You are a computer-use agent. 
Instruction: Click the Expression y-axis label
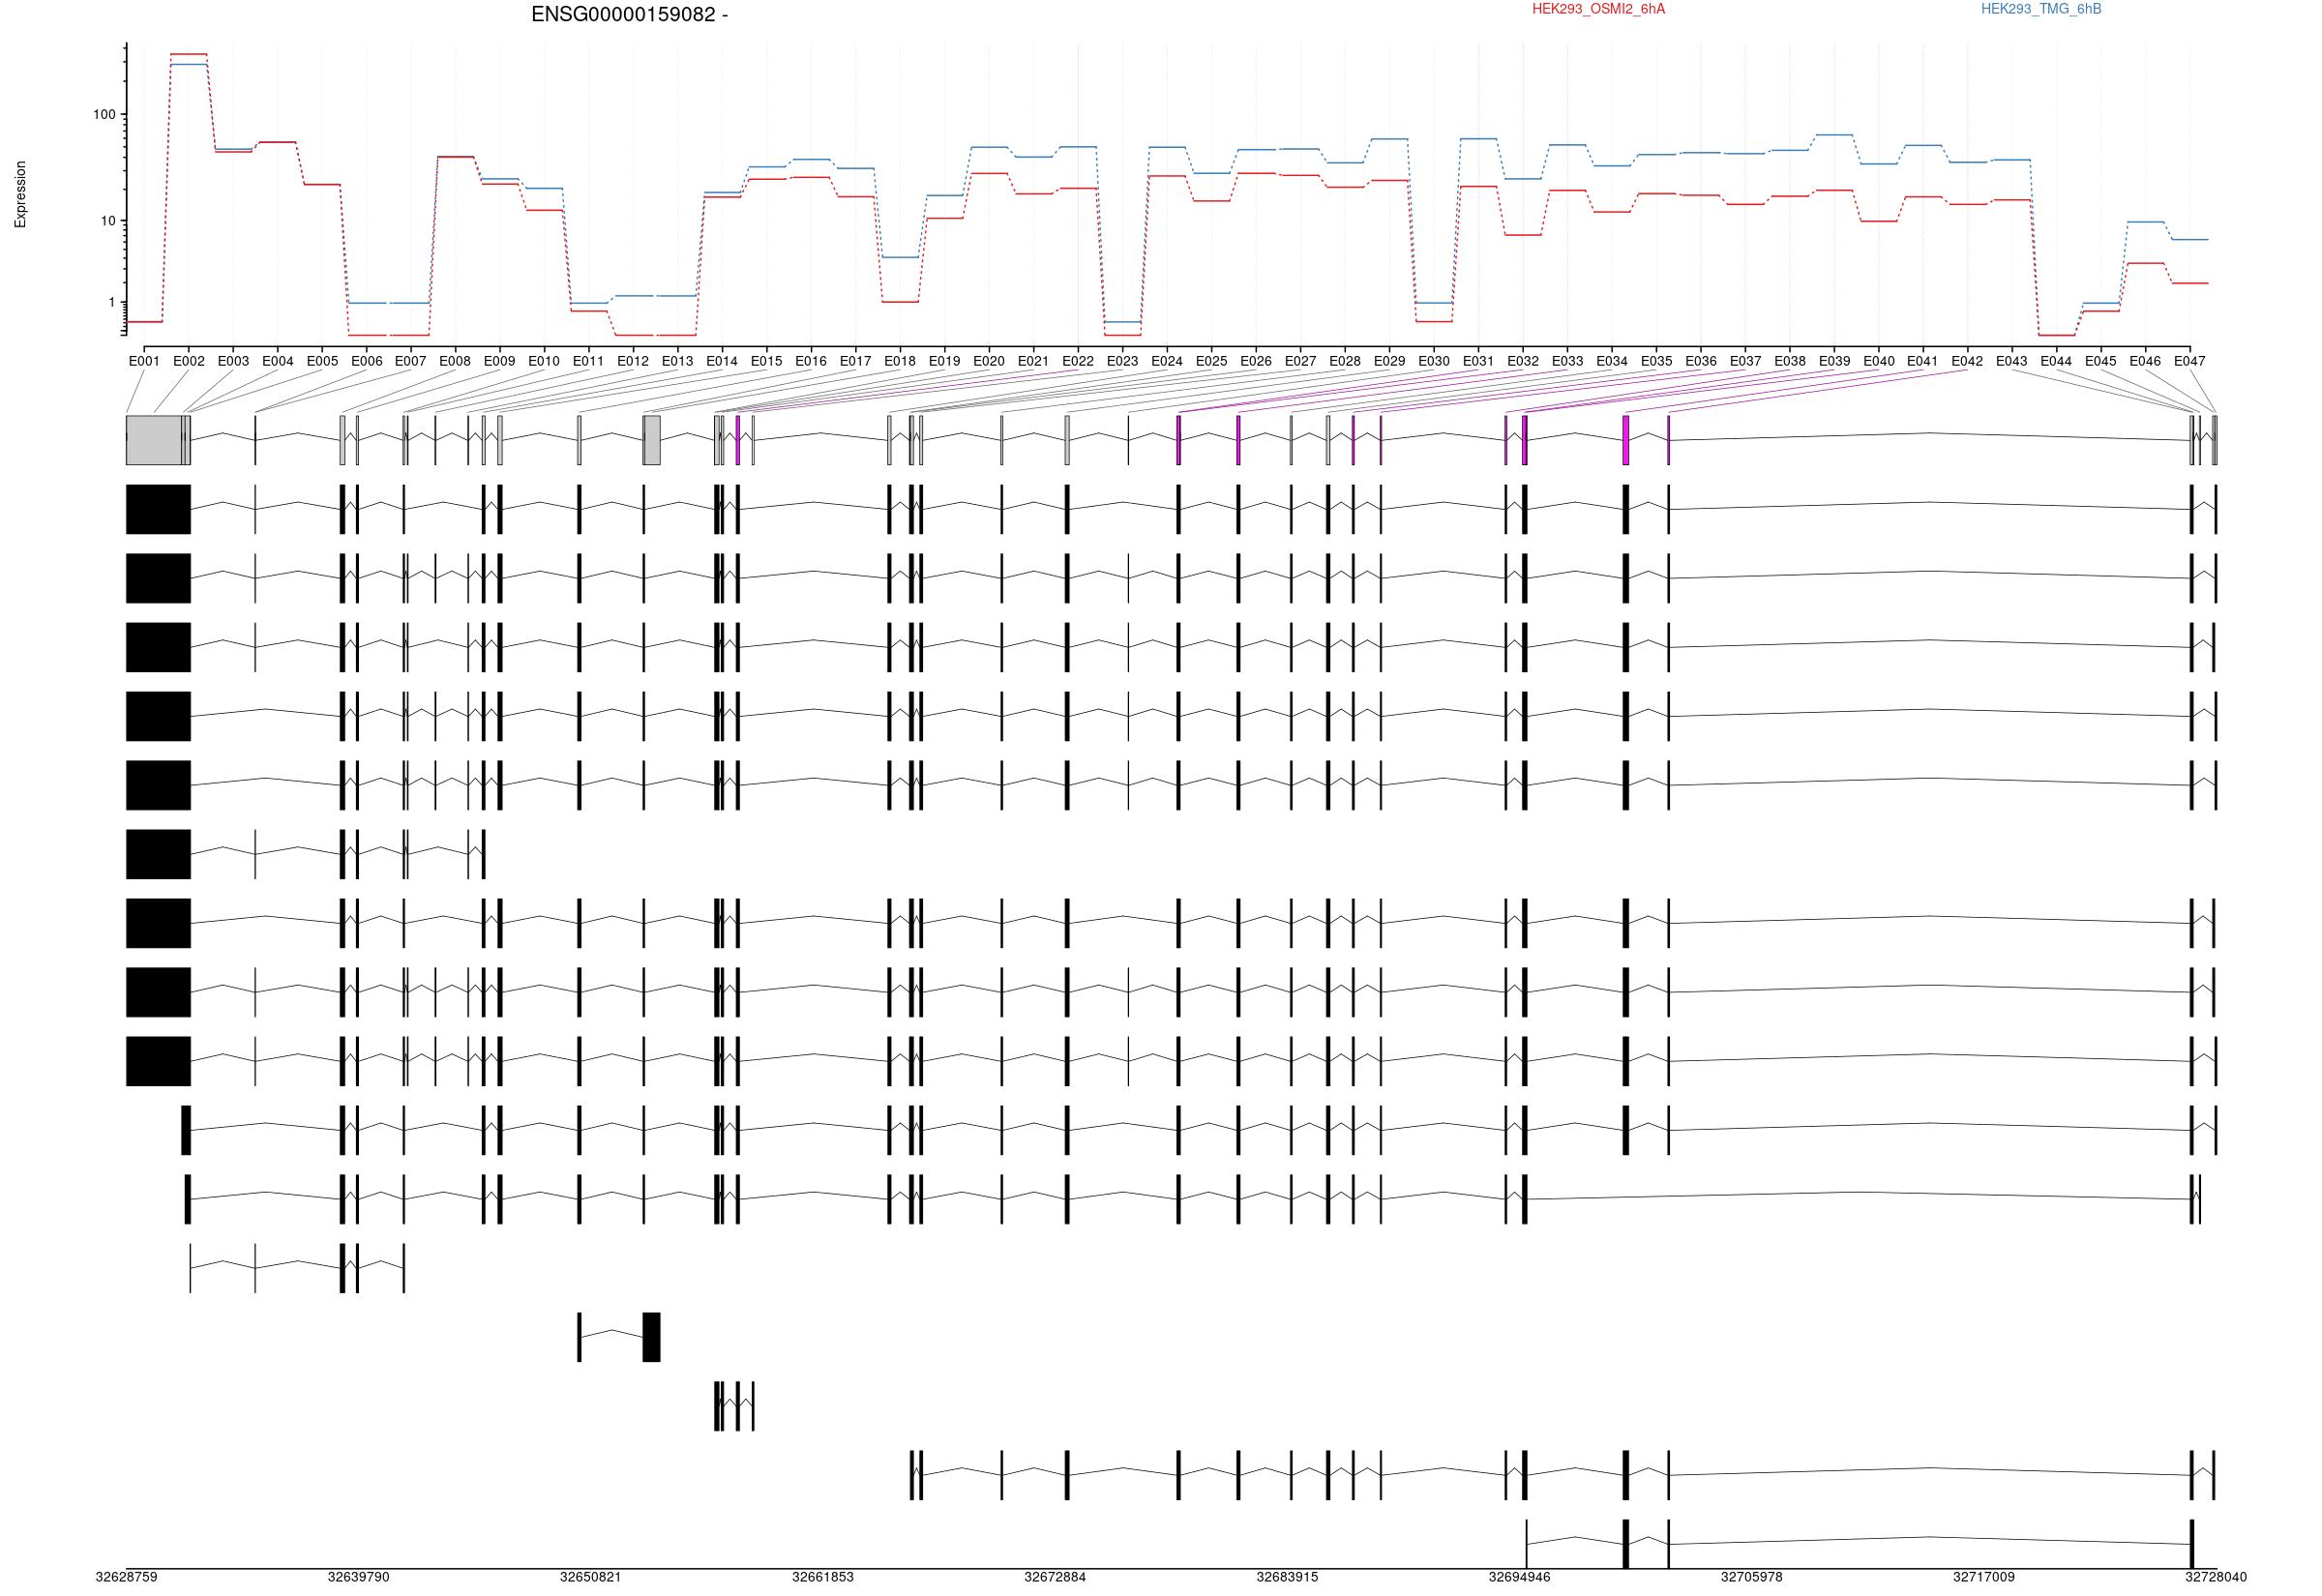coord(20,194)
